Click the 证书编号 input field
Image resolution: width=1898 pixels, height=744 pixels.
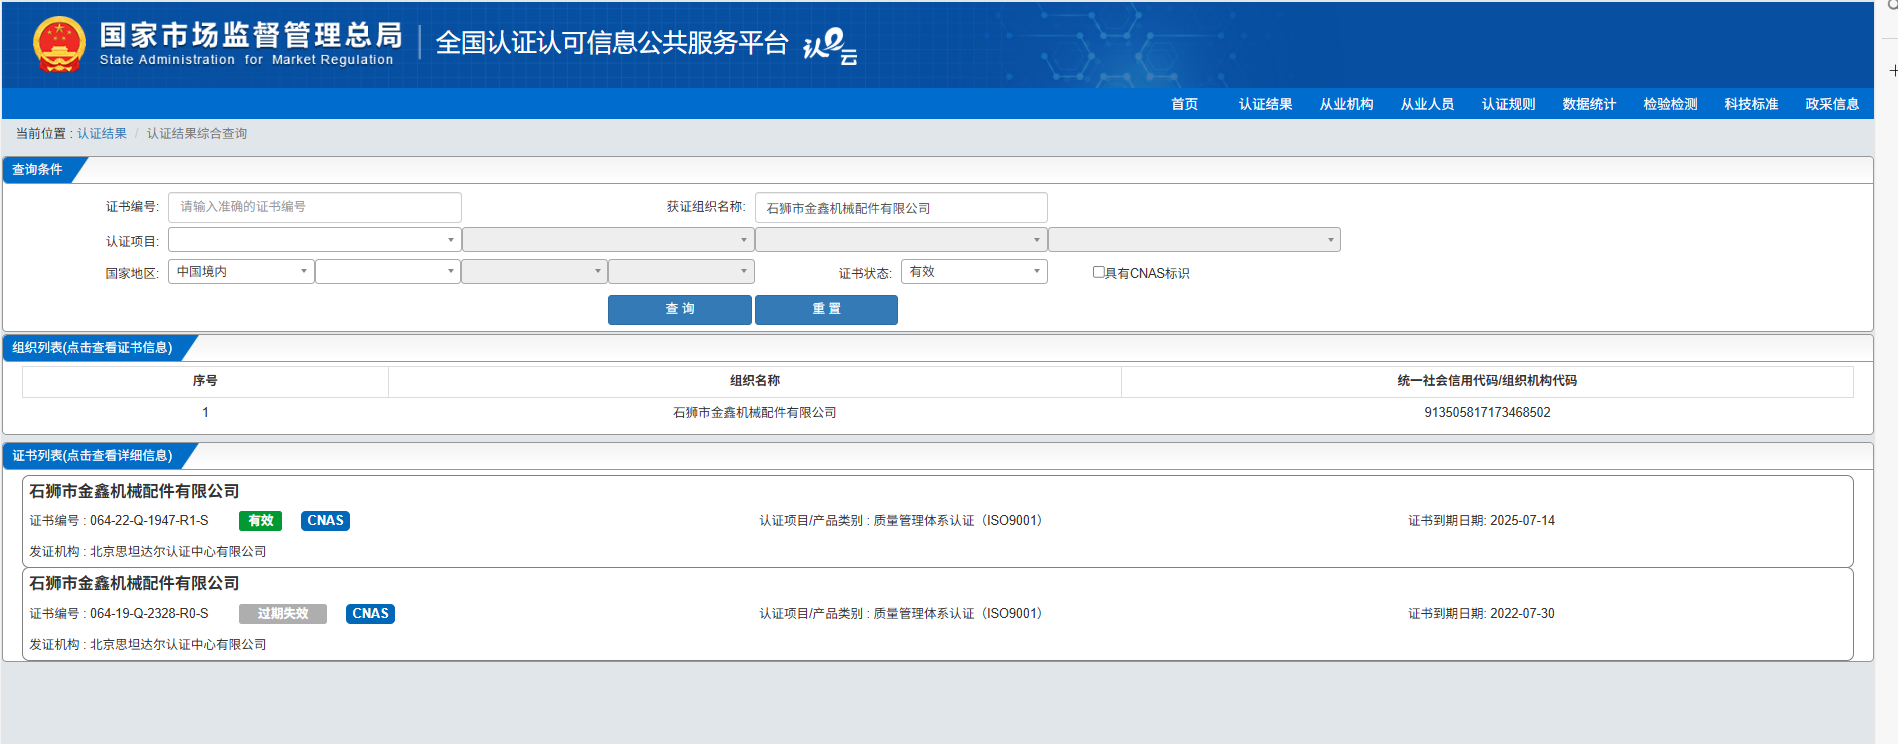point(315,207)
